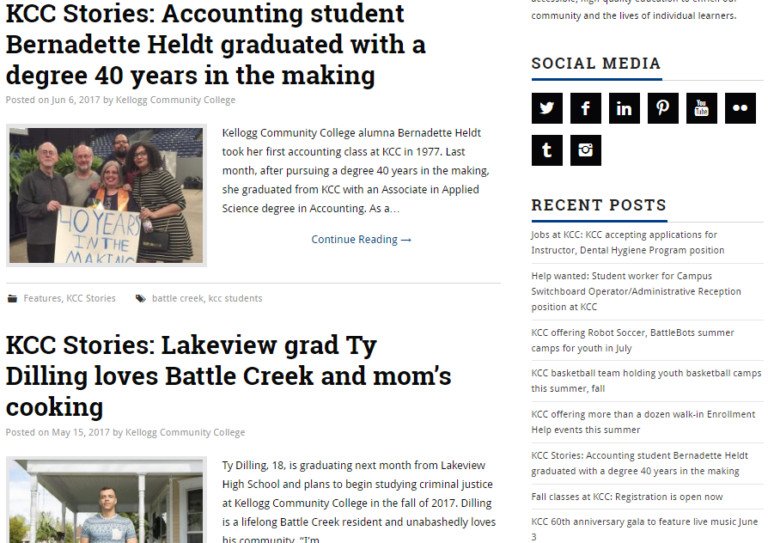Open recent post about youth basketball camps
This screenshot has width=768, height=543.
point(646,380)
